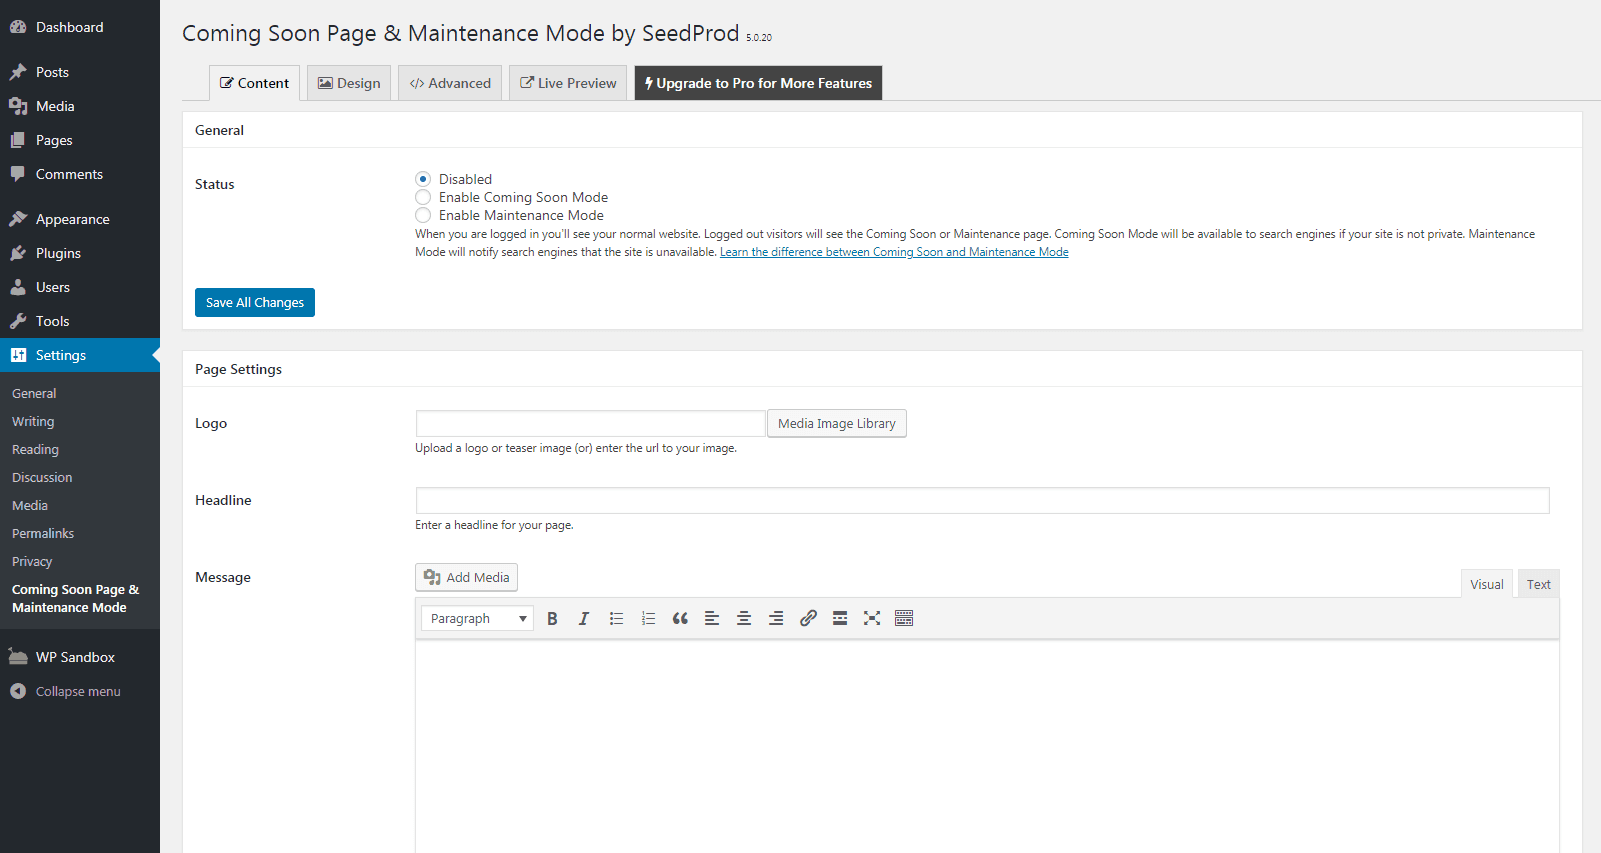Viewport: 1601px width, 853px height.
Task: Open the Pages menu
Action: tap(80, 140)
